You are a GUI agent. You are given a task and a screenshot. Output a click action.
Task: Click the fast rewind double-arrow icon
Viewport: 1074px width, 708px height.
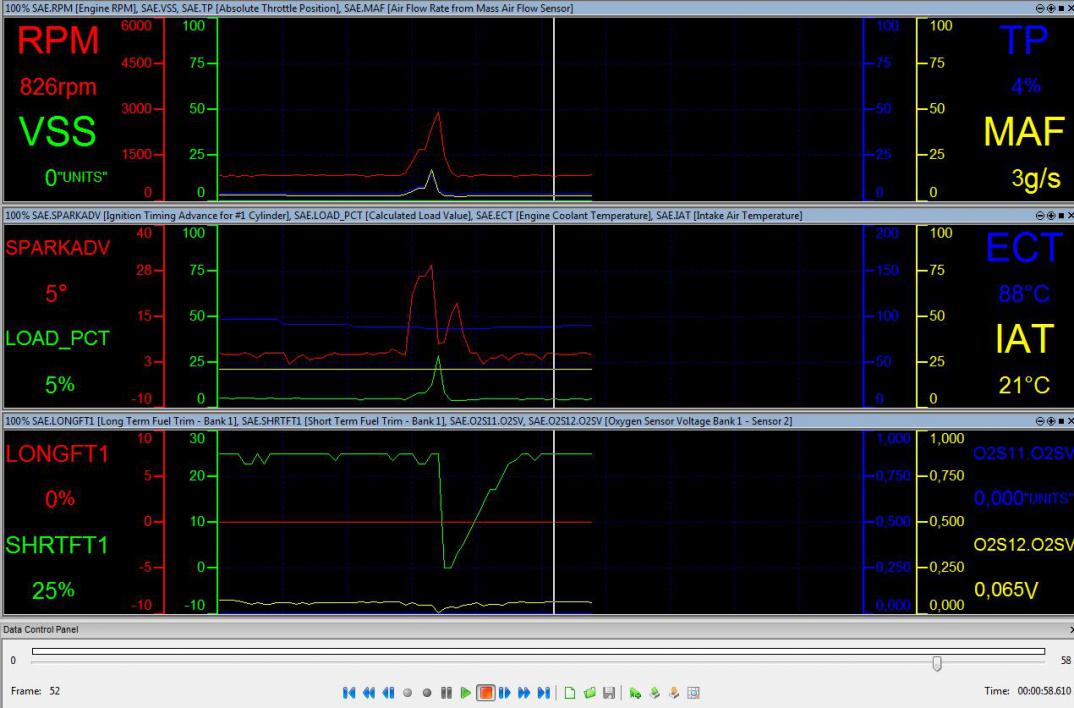point(369,692)
